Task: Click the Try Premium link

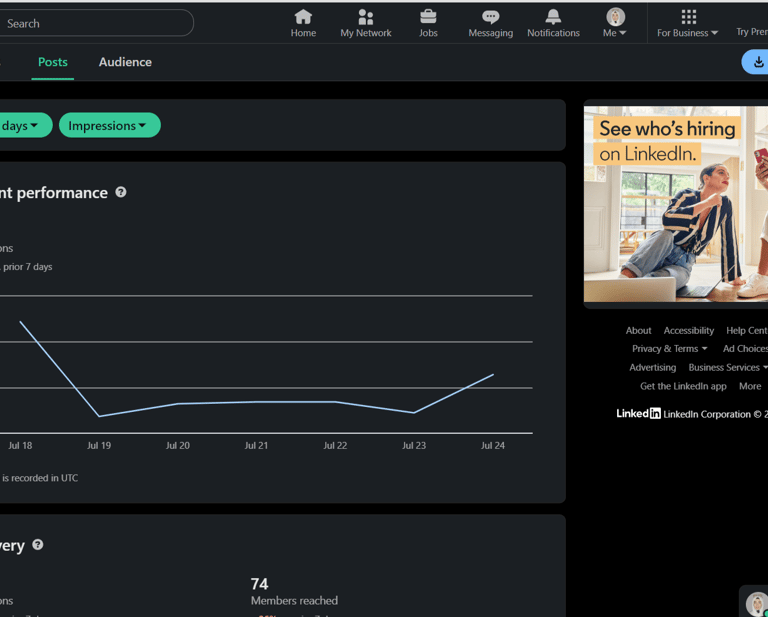Action: click(752, 32)
